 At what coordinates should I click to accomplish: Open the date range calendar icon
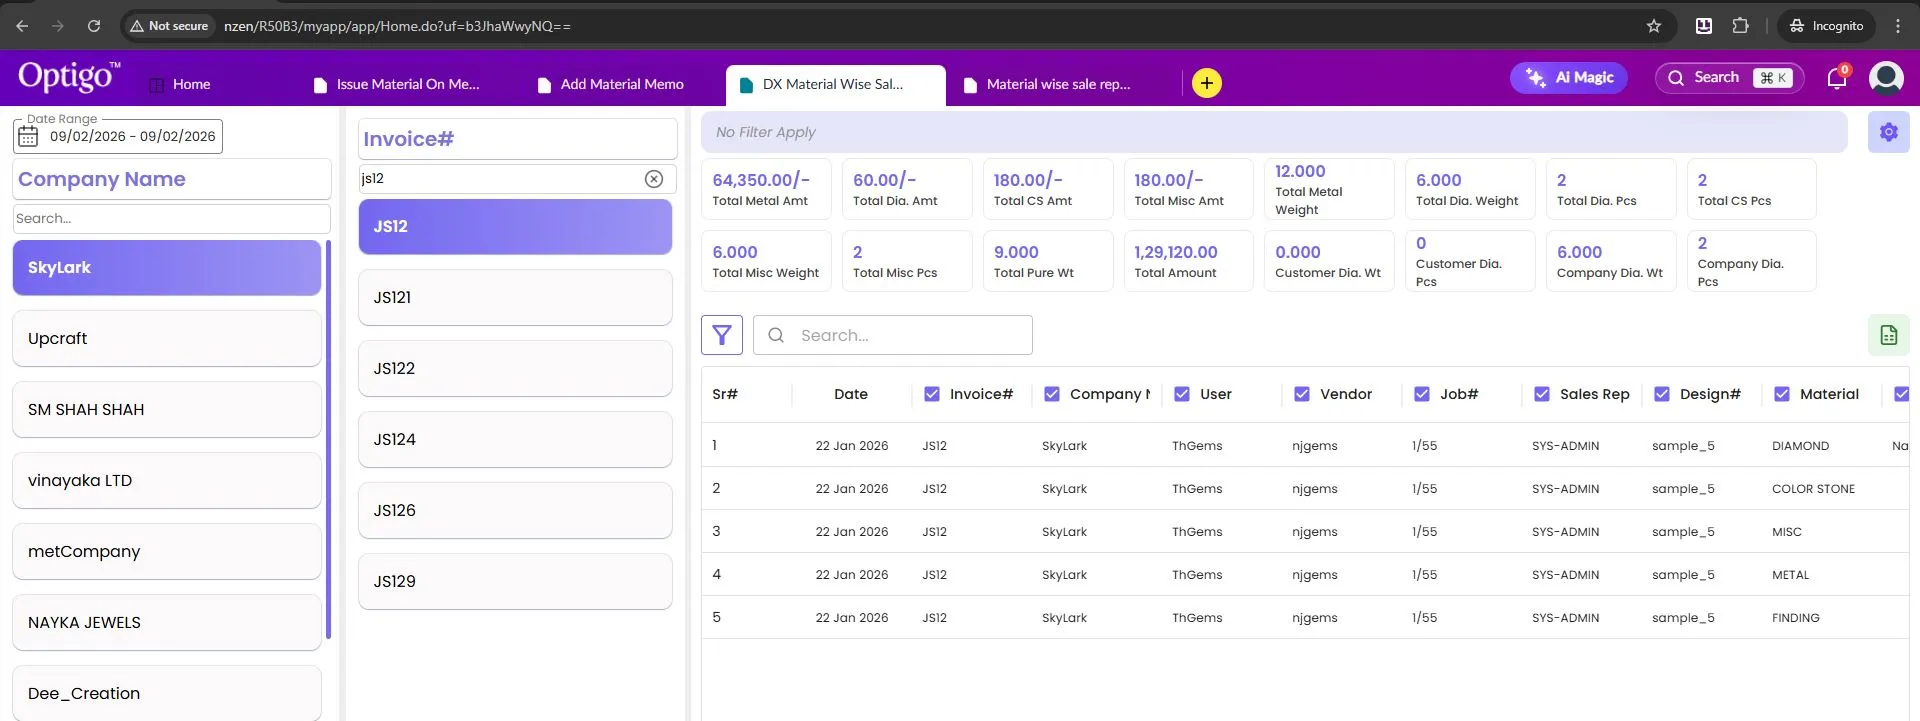pyautogui.click(x=29, y=137)
